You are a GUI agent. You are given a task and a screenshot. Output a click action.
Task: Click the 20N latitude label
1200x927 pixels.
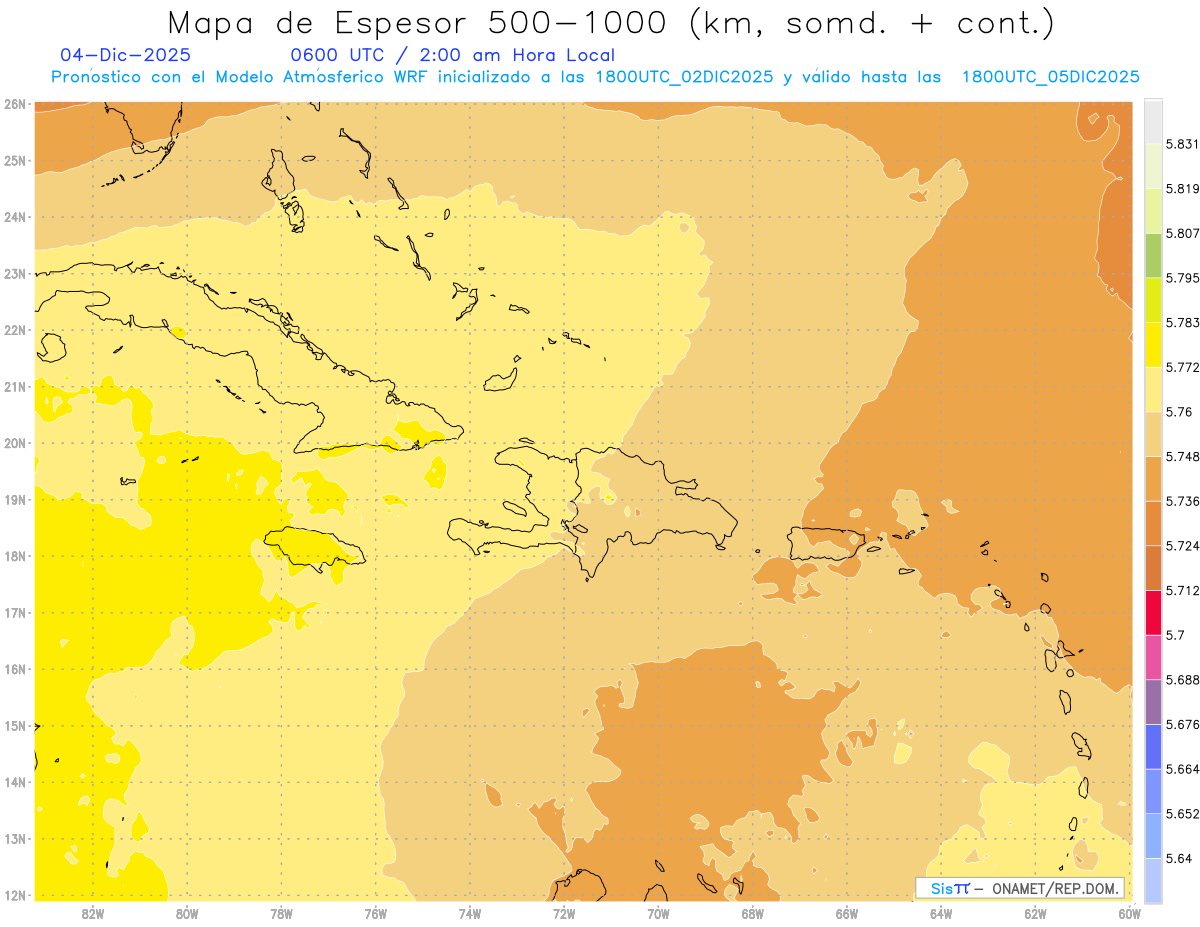14,443
